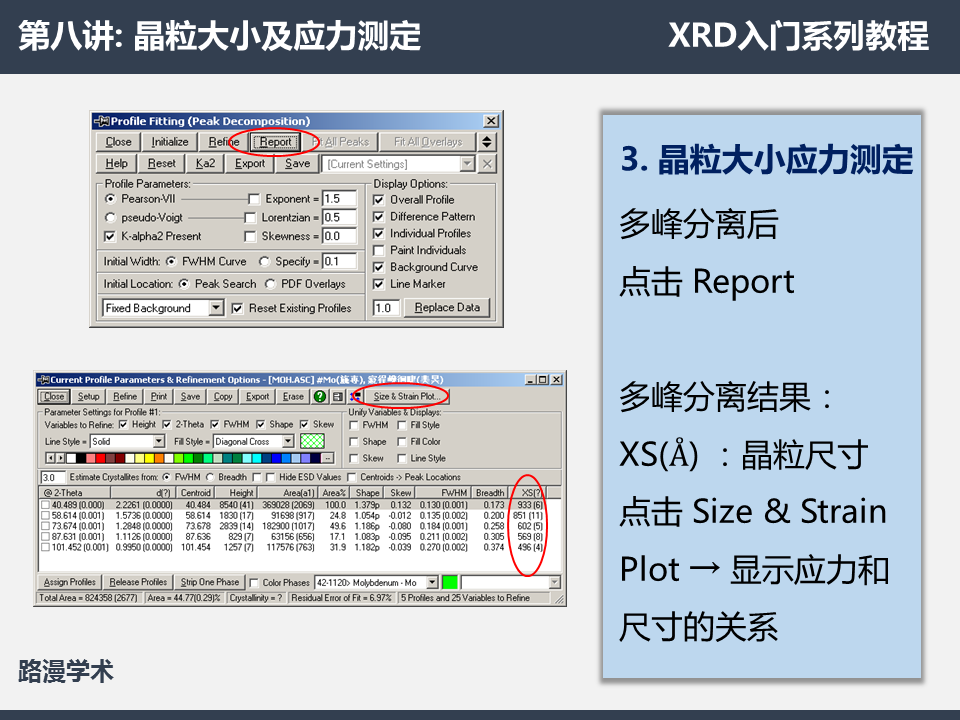
Task: Click the '101.452 (0.001)' row text
Action: pyautogui.click(x=80, y=547)
